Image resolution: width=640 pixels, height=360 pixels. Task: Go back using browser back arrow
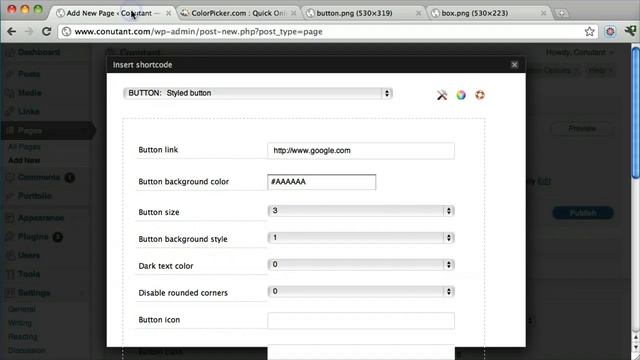point(11,31)
